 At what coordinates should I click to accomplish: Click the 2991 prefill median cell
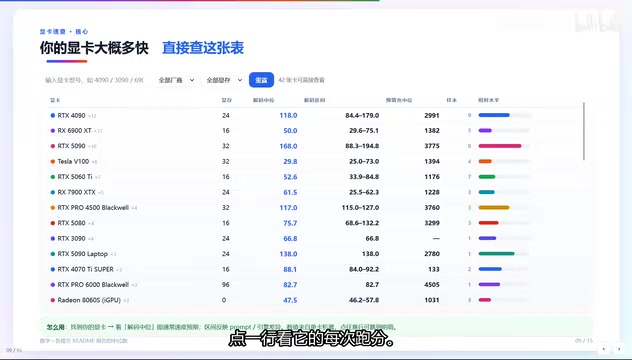point(432,115)
